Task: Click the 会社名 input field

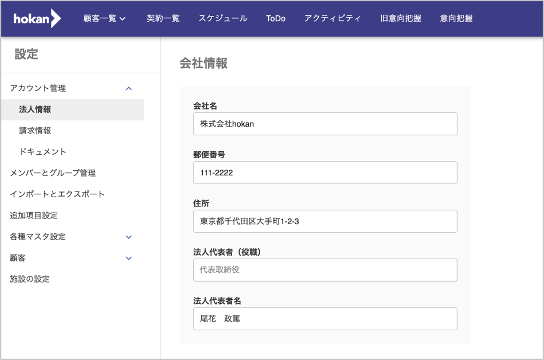Action: coord(325,124)
